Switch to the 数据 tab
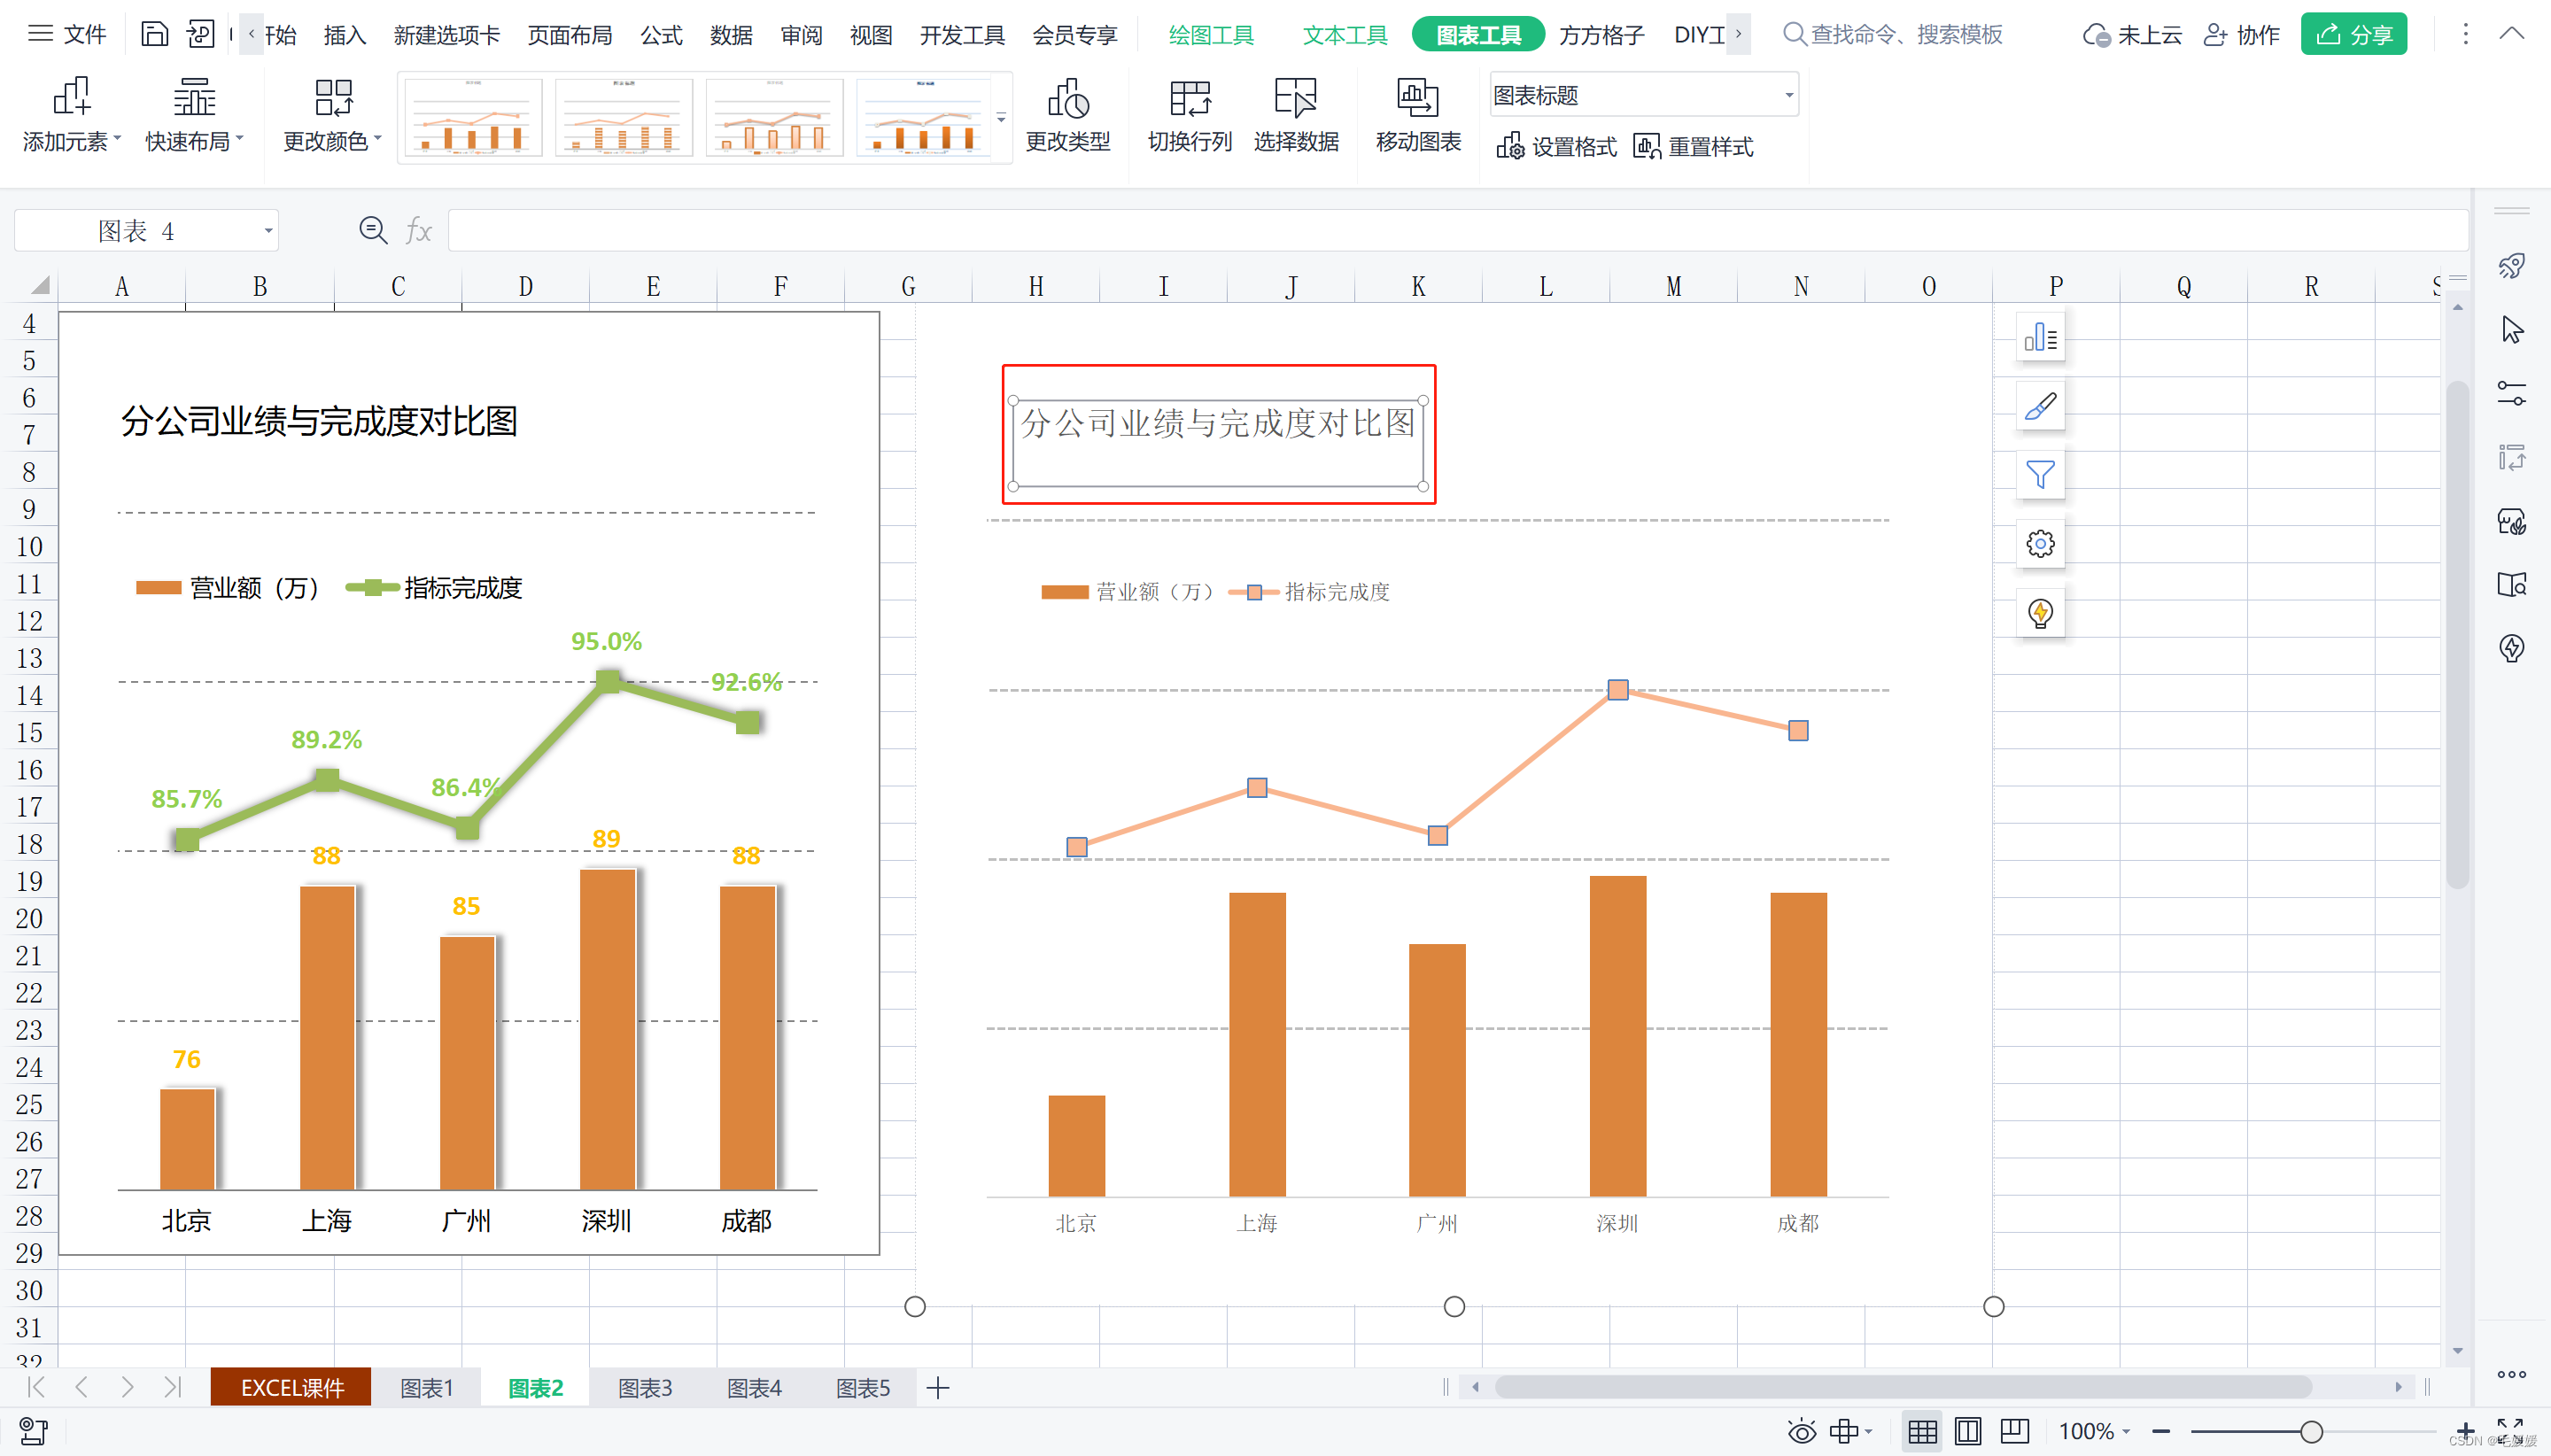Viewport: 2551px width, 1456px height. [x=731, y=35]
